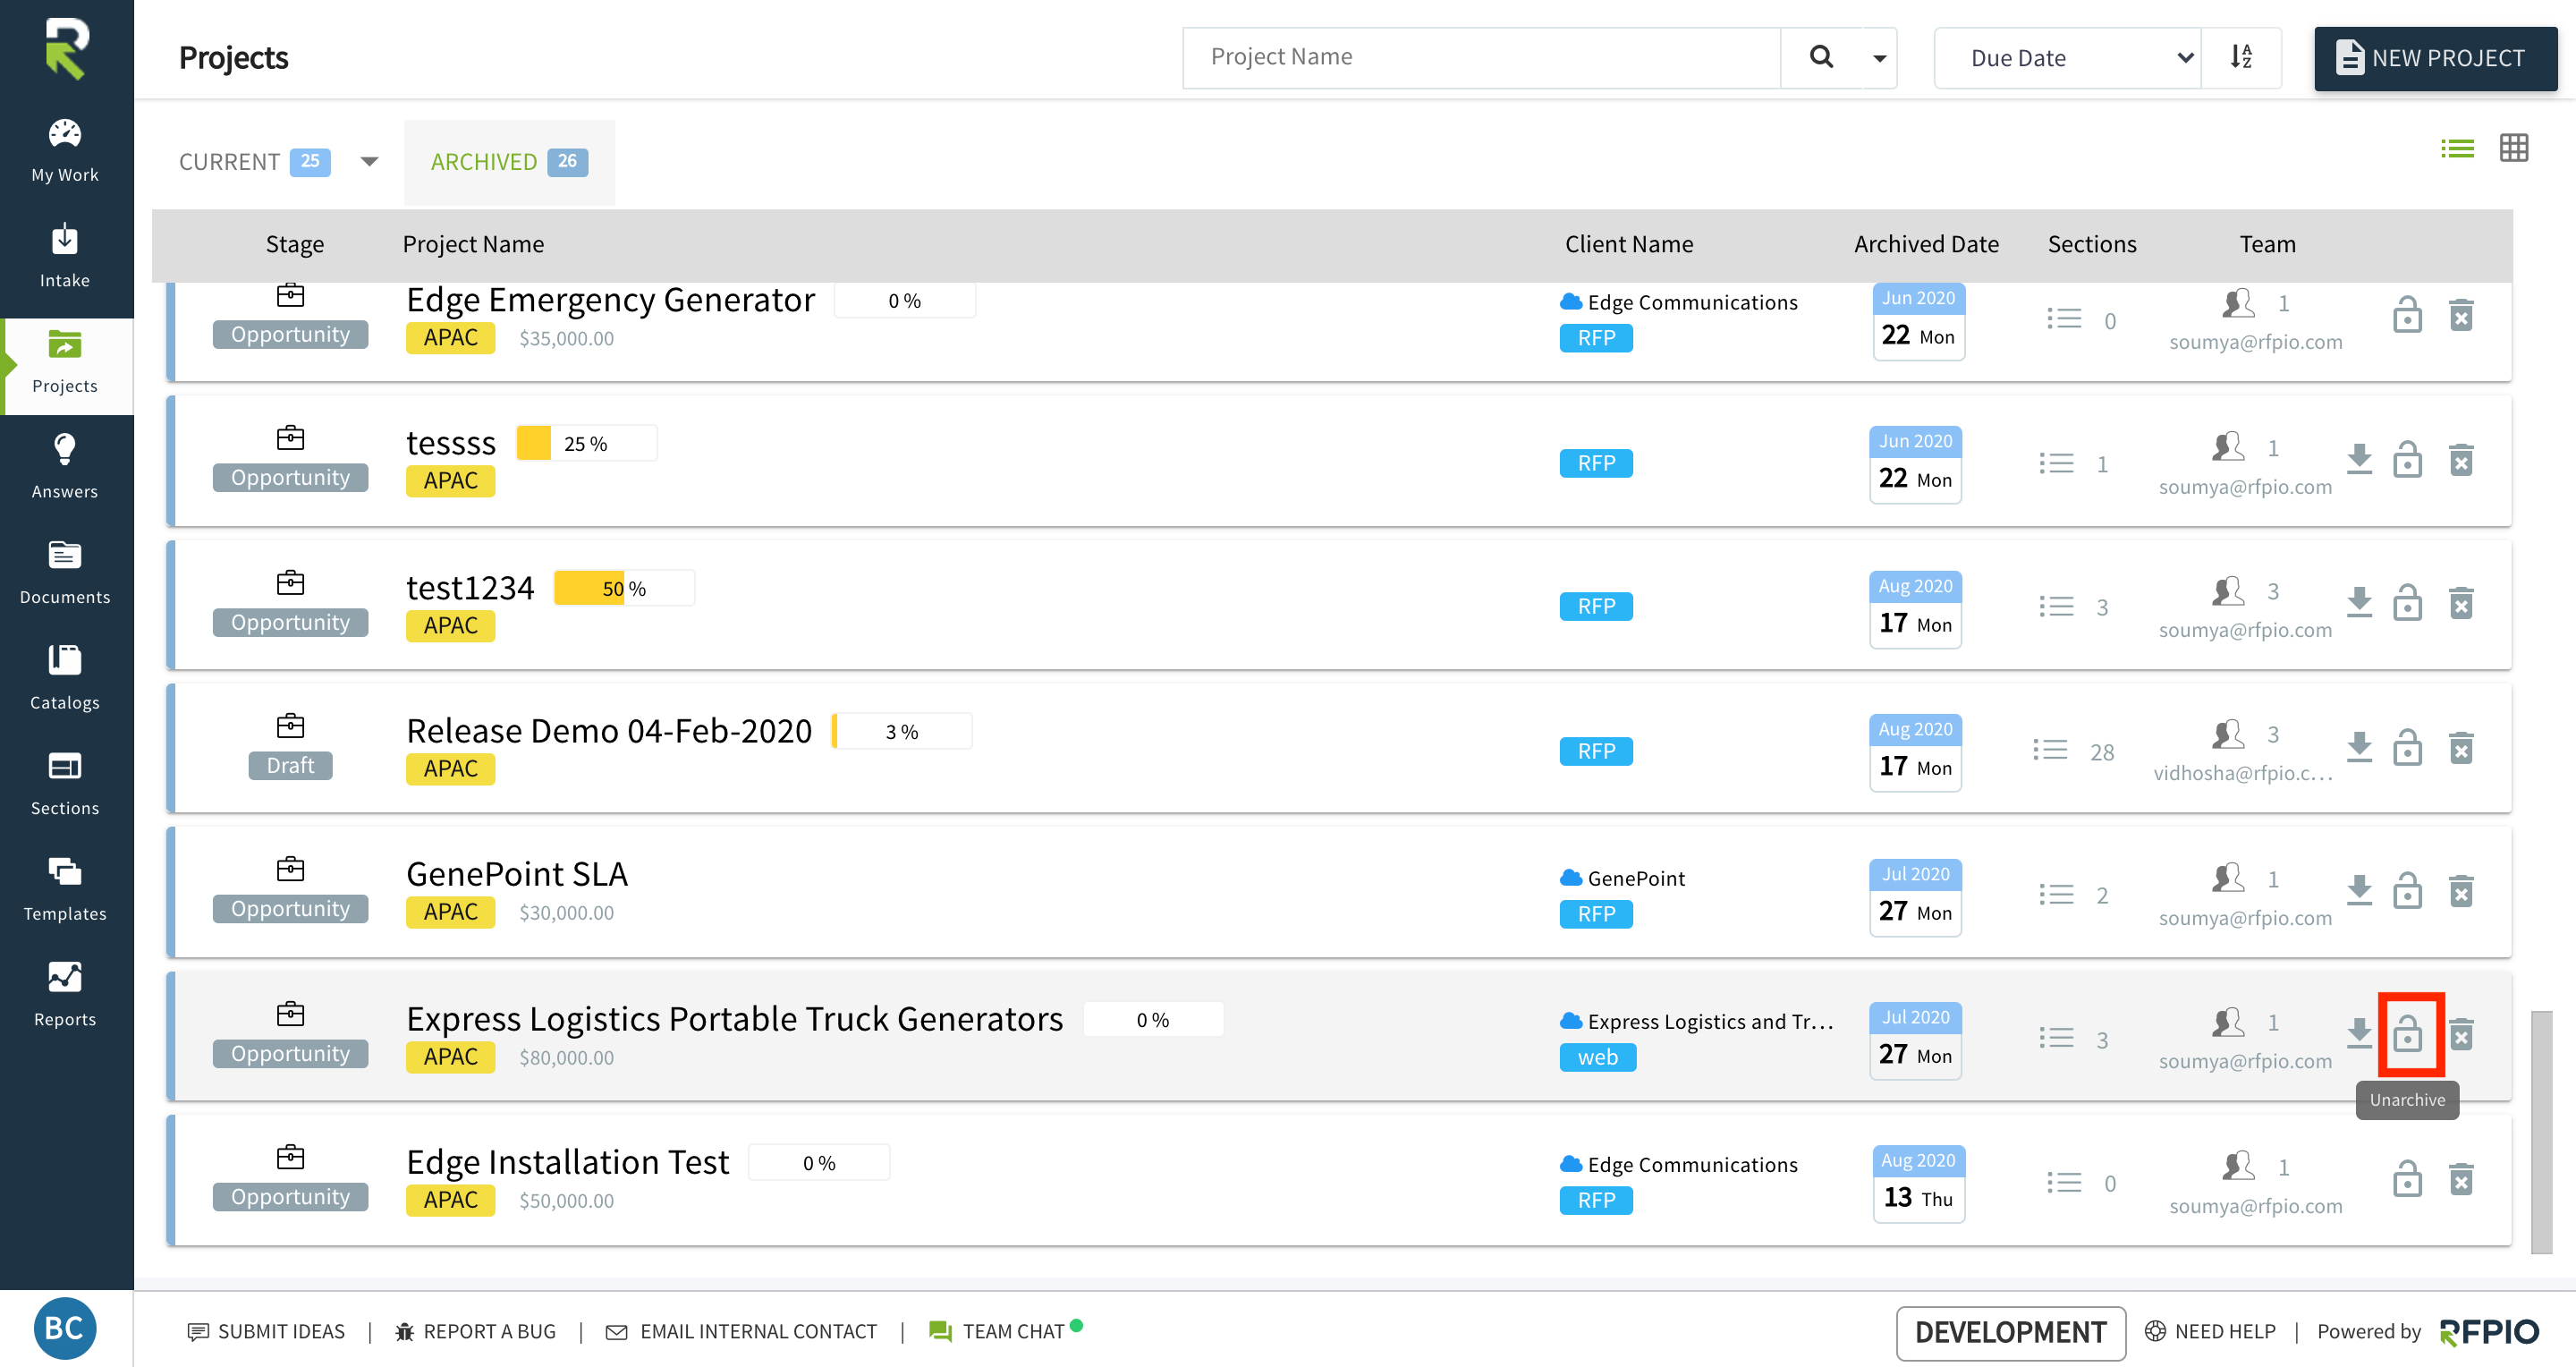Screen dimensions: 2576x1367
Task: Unarchive the GenePoint SLA project
Action: (x=2407, y=891)
